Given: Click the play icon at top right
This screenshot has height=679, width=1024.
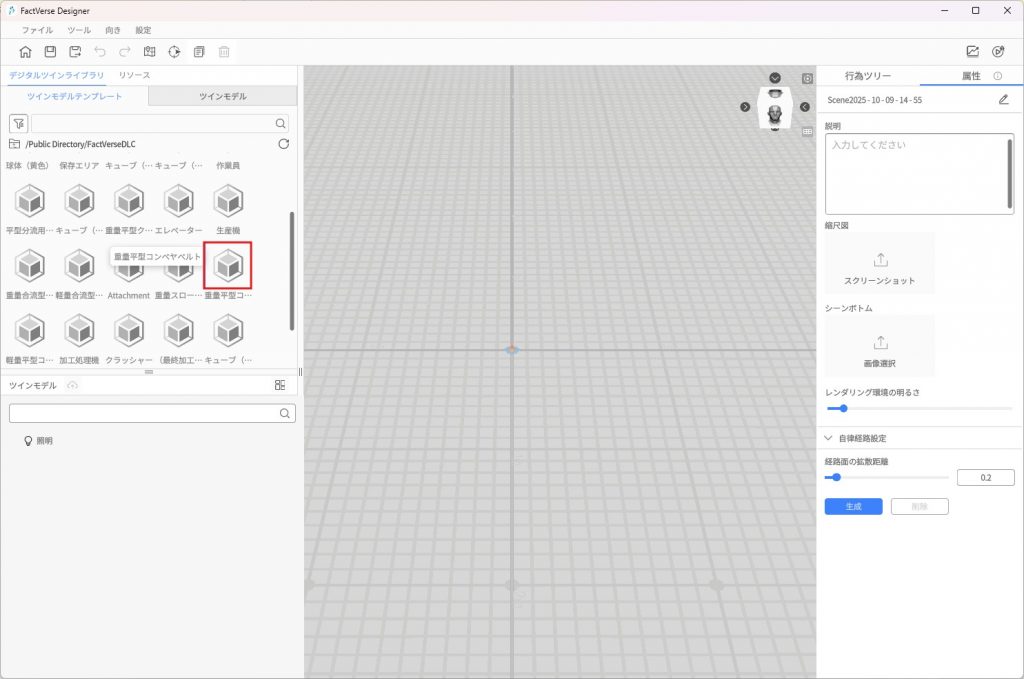Looking at the screenshot, I should coord(998,52).
